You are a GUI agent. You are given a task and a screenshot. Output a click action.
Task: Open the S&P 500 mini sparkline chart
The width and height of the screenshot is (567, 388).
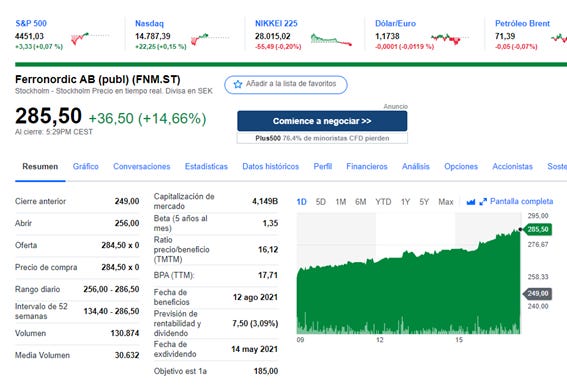[x=90, y=38]
